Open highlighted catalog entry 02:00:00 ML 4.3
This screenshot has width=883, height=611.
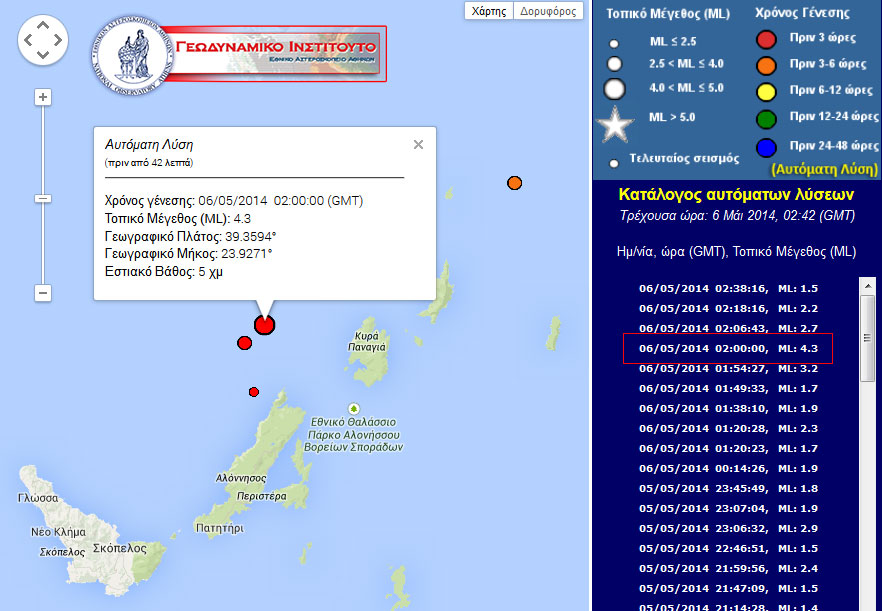click(728, 349)
